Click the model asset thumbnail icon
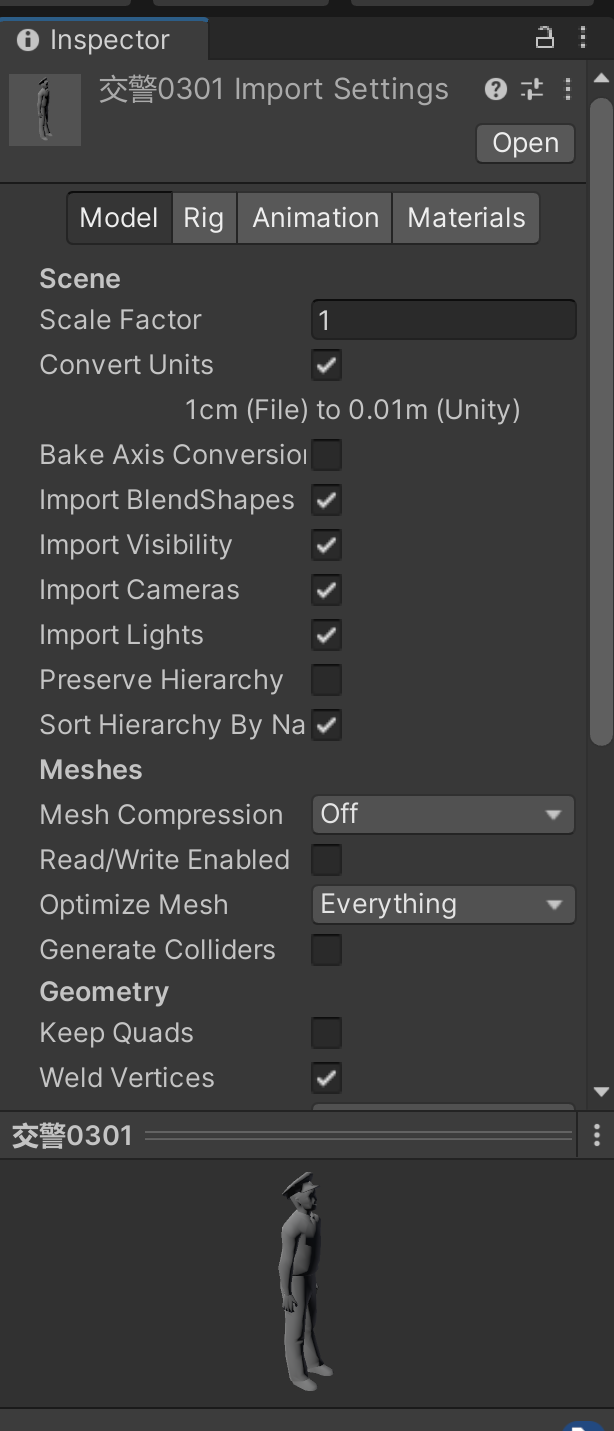Viewport: 614px width, 1431px height. (x=45, y=110)
